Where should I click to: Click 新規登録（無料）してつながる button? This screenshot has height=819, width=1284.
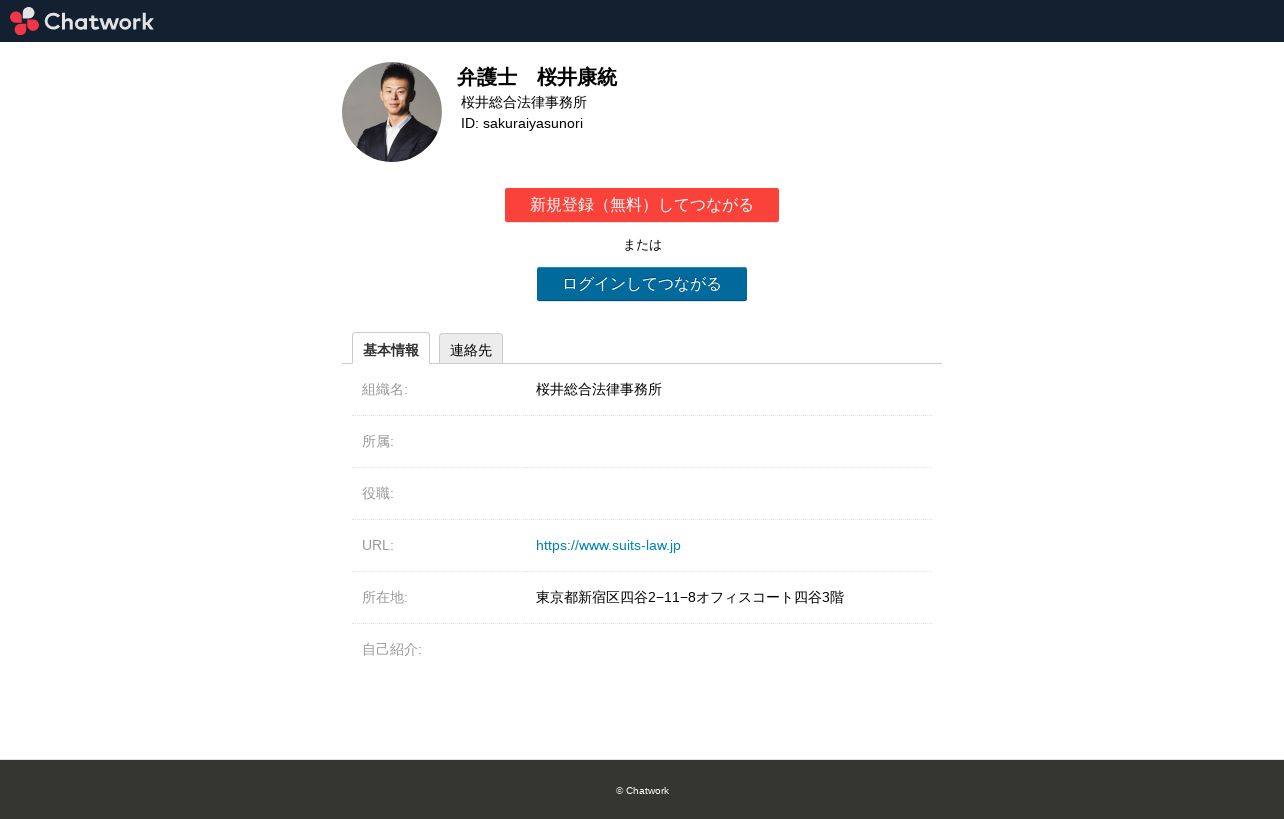[642, 205]
